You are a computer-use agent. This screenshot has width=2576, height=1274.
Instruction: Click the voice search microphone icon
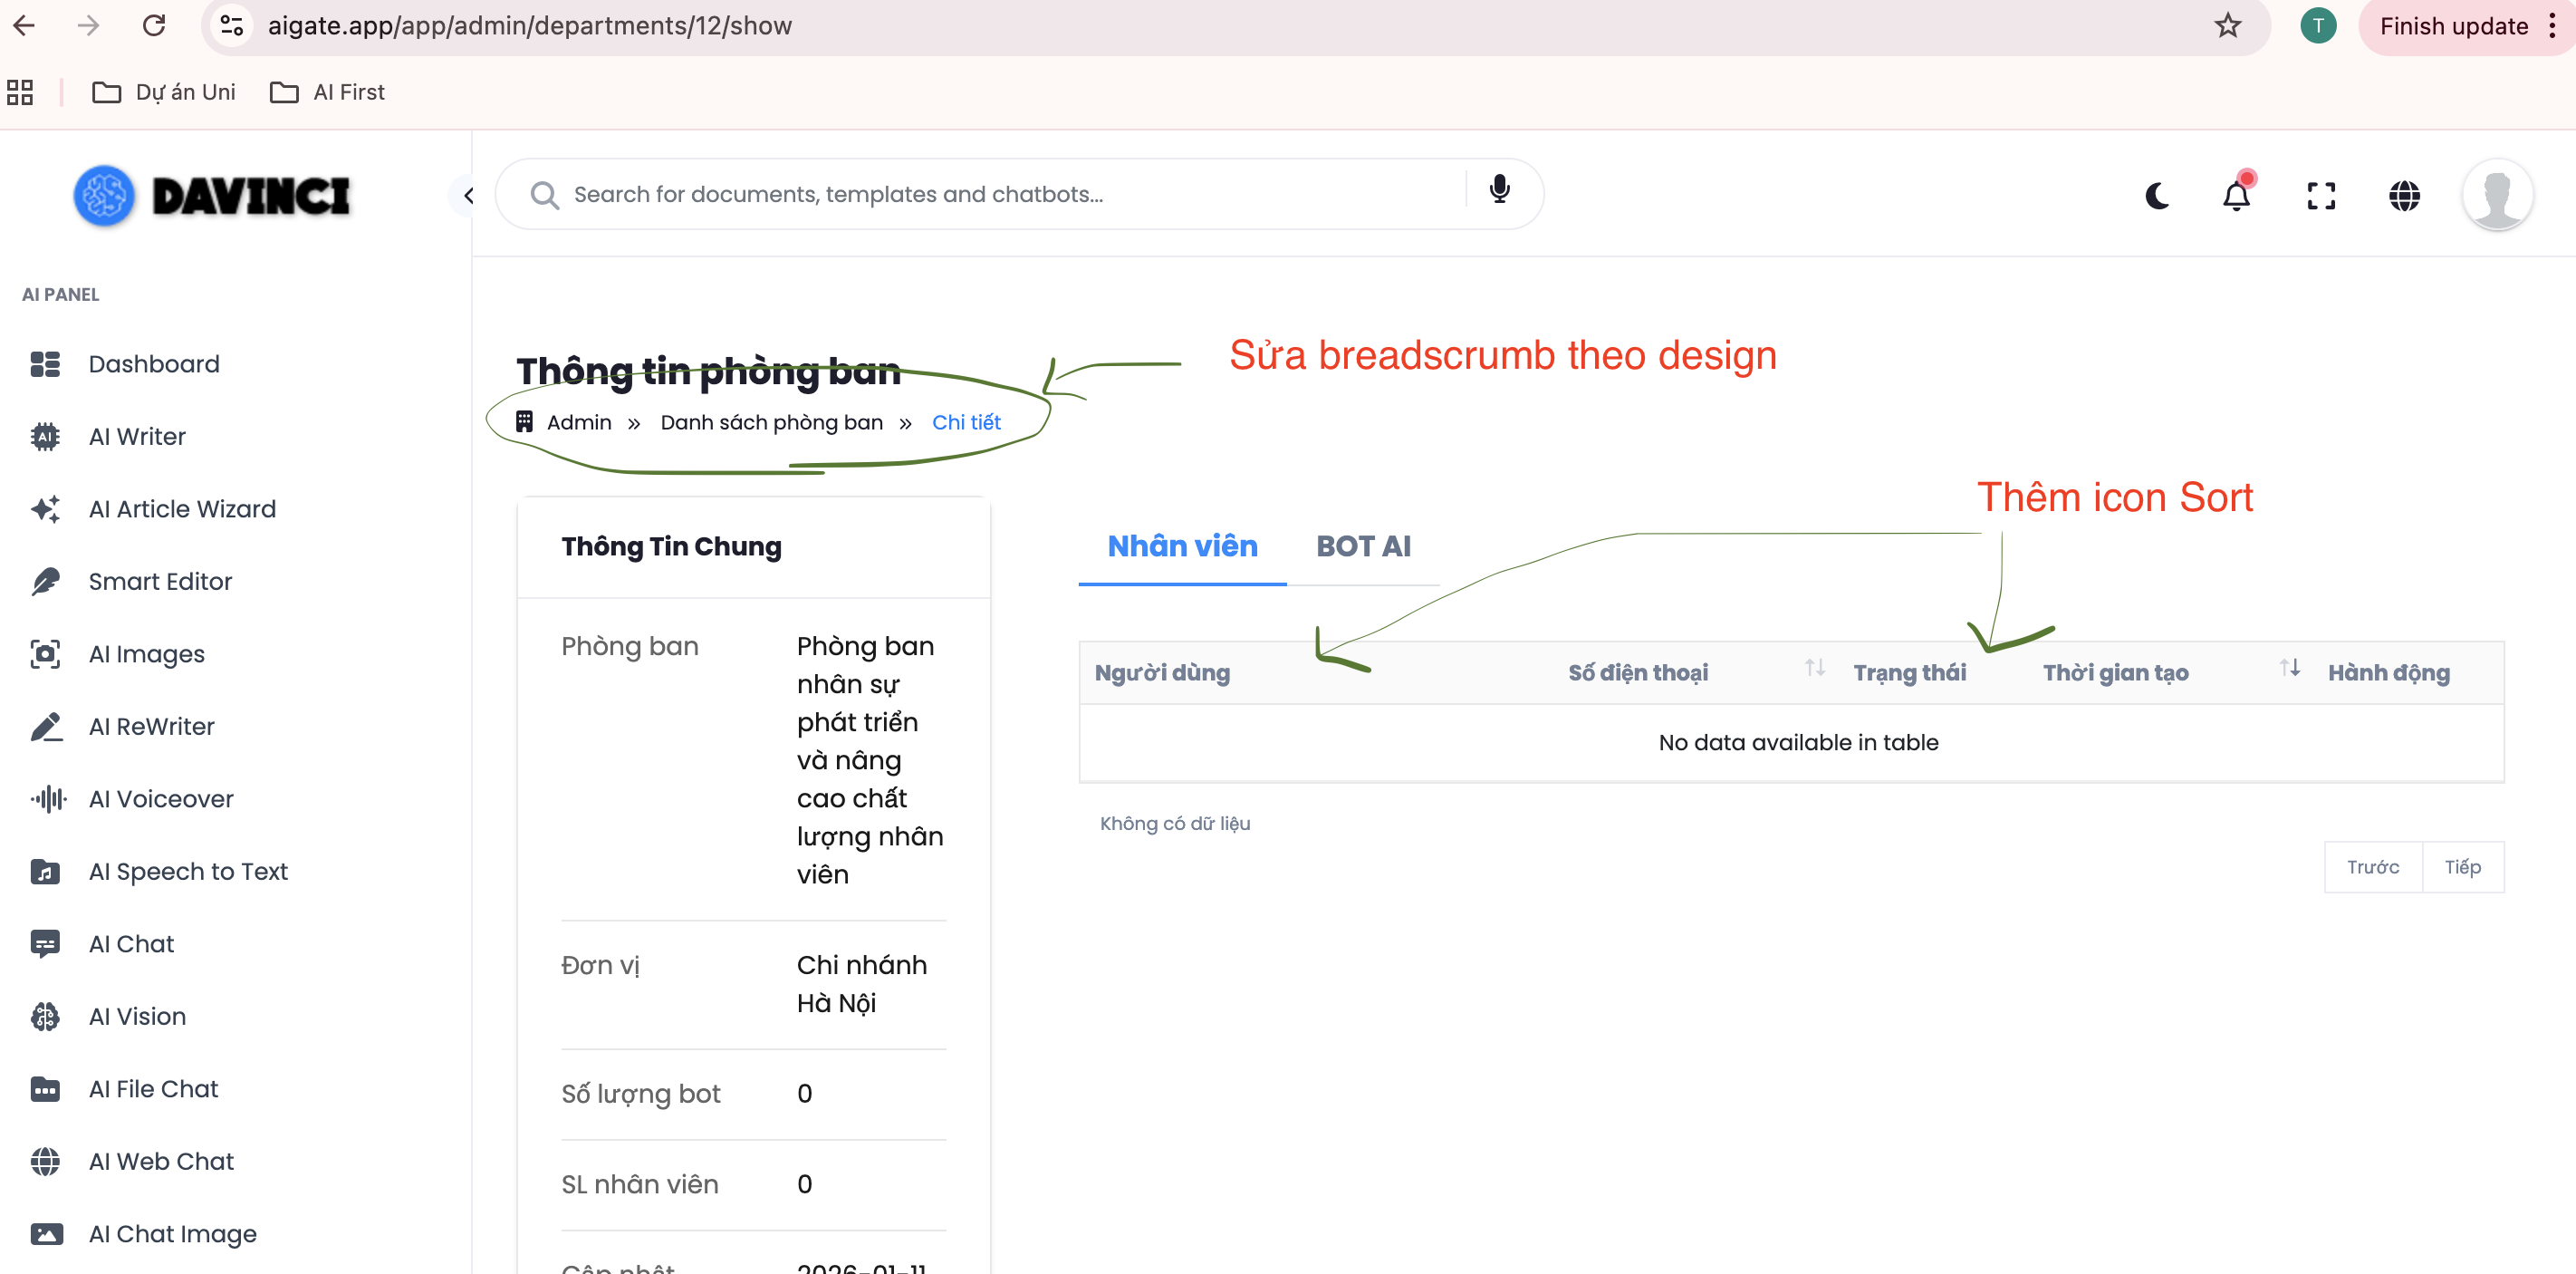point(1499,190)
